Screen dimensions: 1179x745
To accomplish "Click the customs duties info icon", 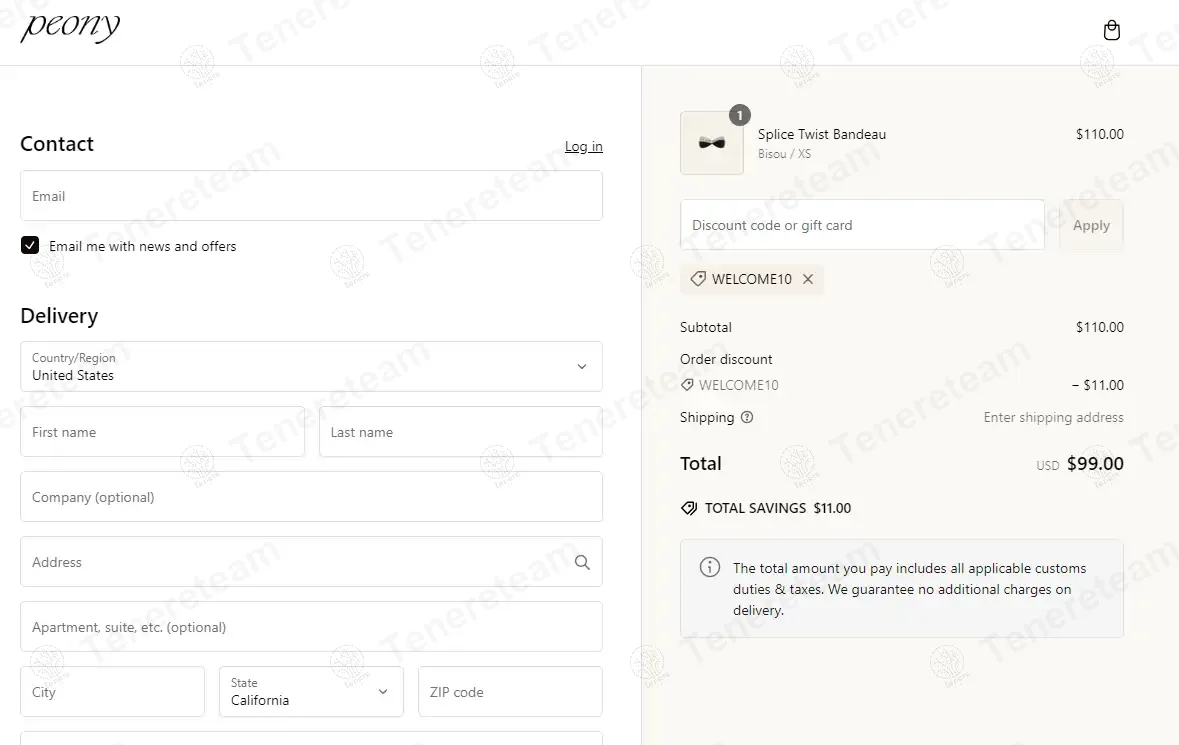I will [x=710, y=567].
